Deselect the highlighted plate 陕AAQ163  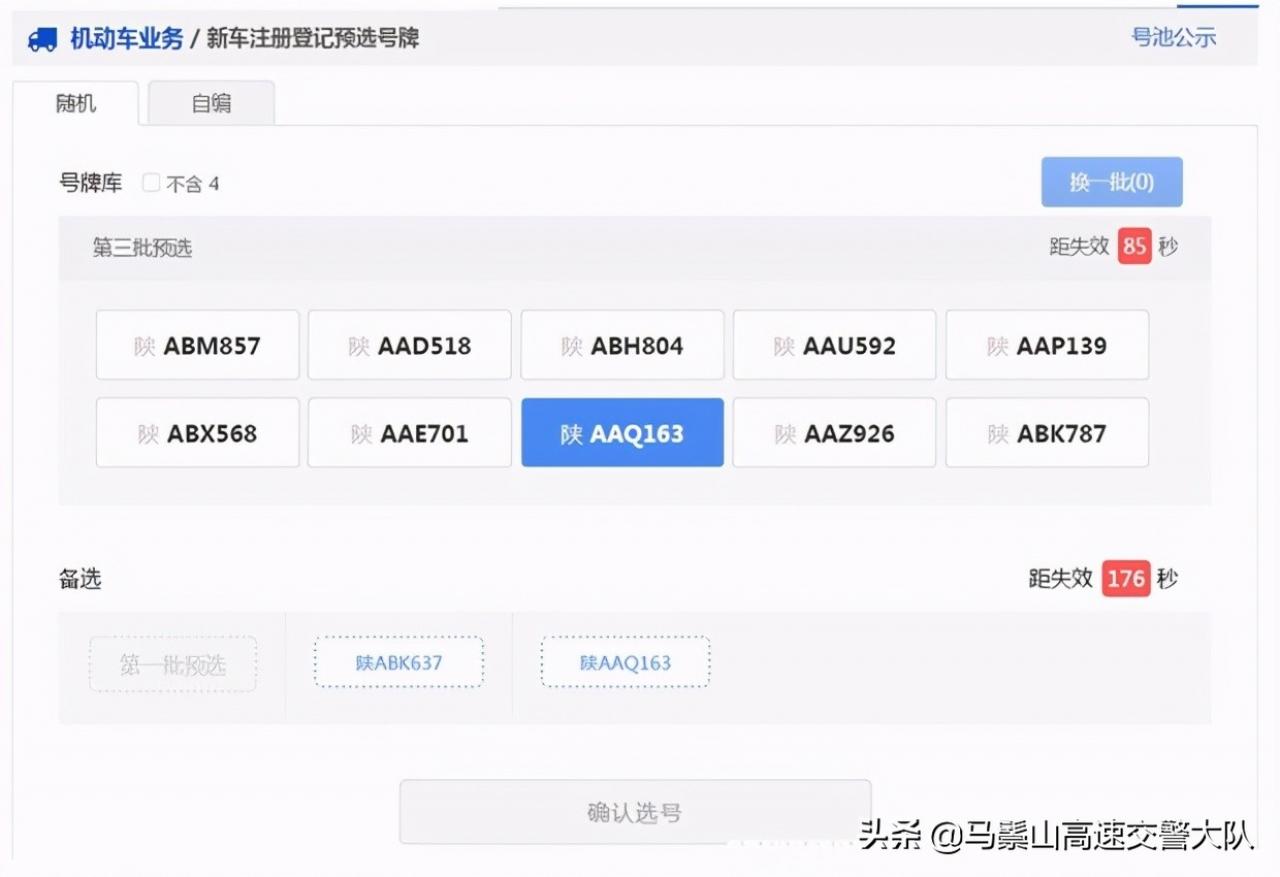(622, 432)
